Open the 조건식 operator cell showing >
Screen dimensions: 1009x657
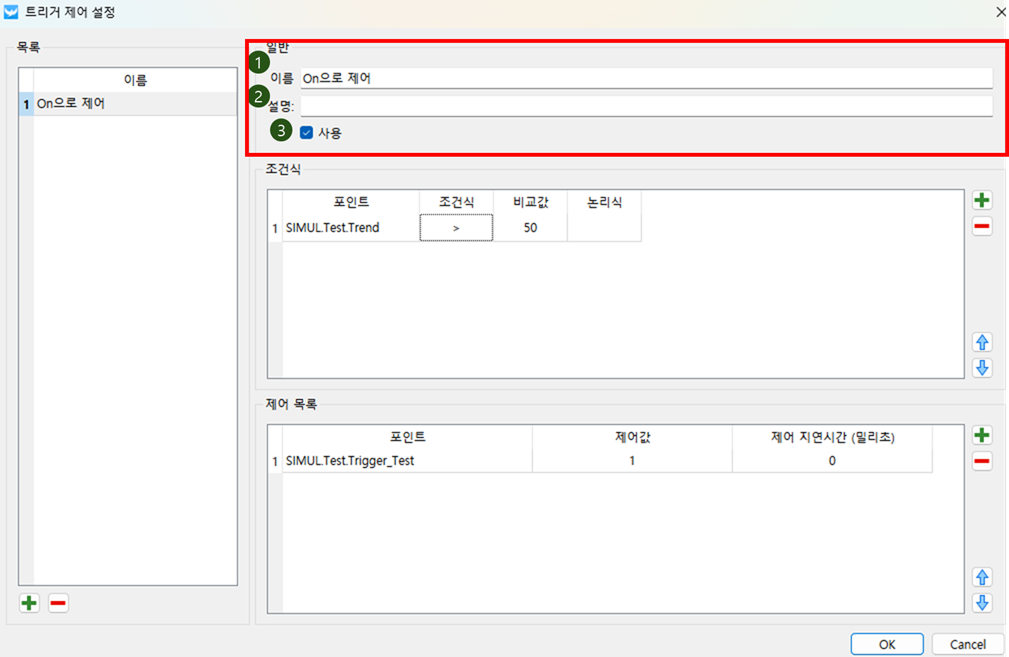point(456,228)
